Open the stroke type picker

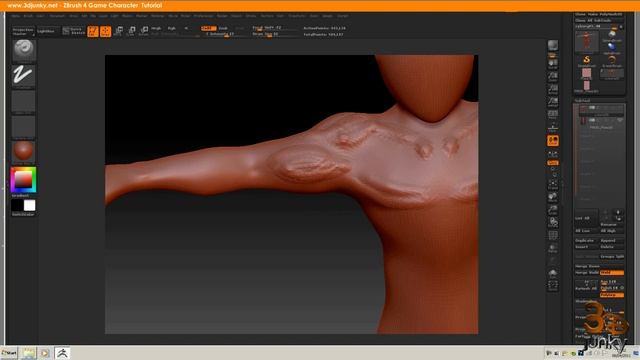(x=24, y=76)
